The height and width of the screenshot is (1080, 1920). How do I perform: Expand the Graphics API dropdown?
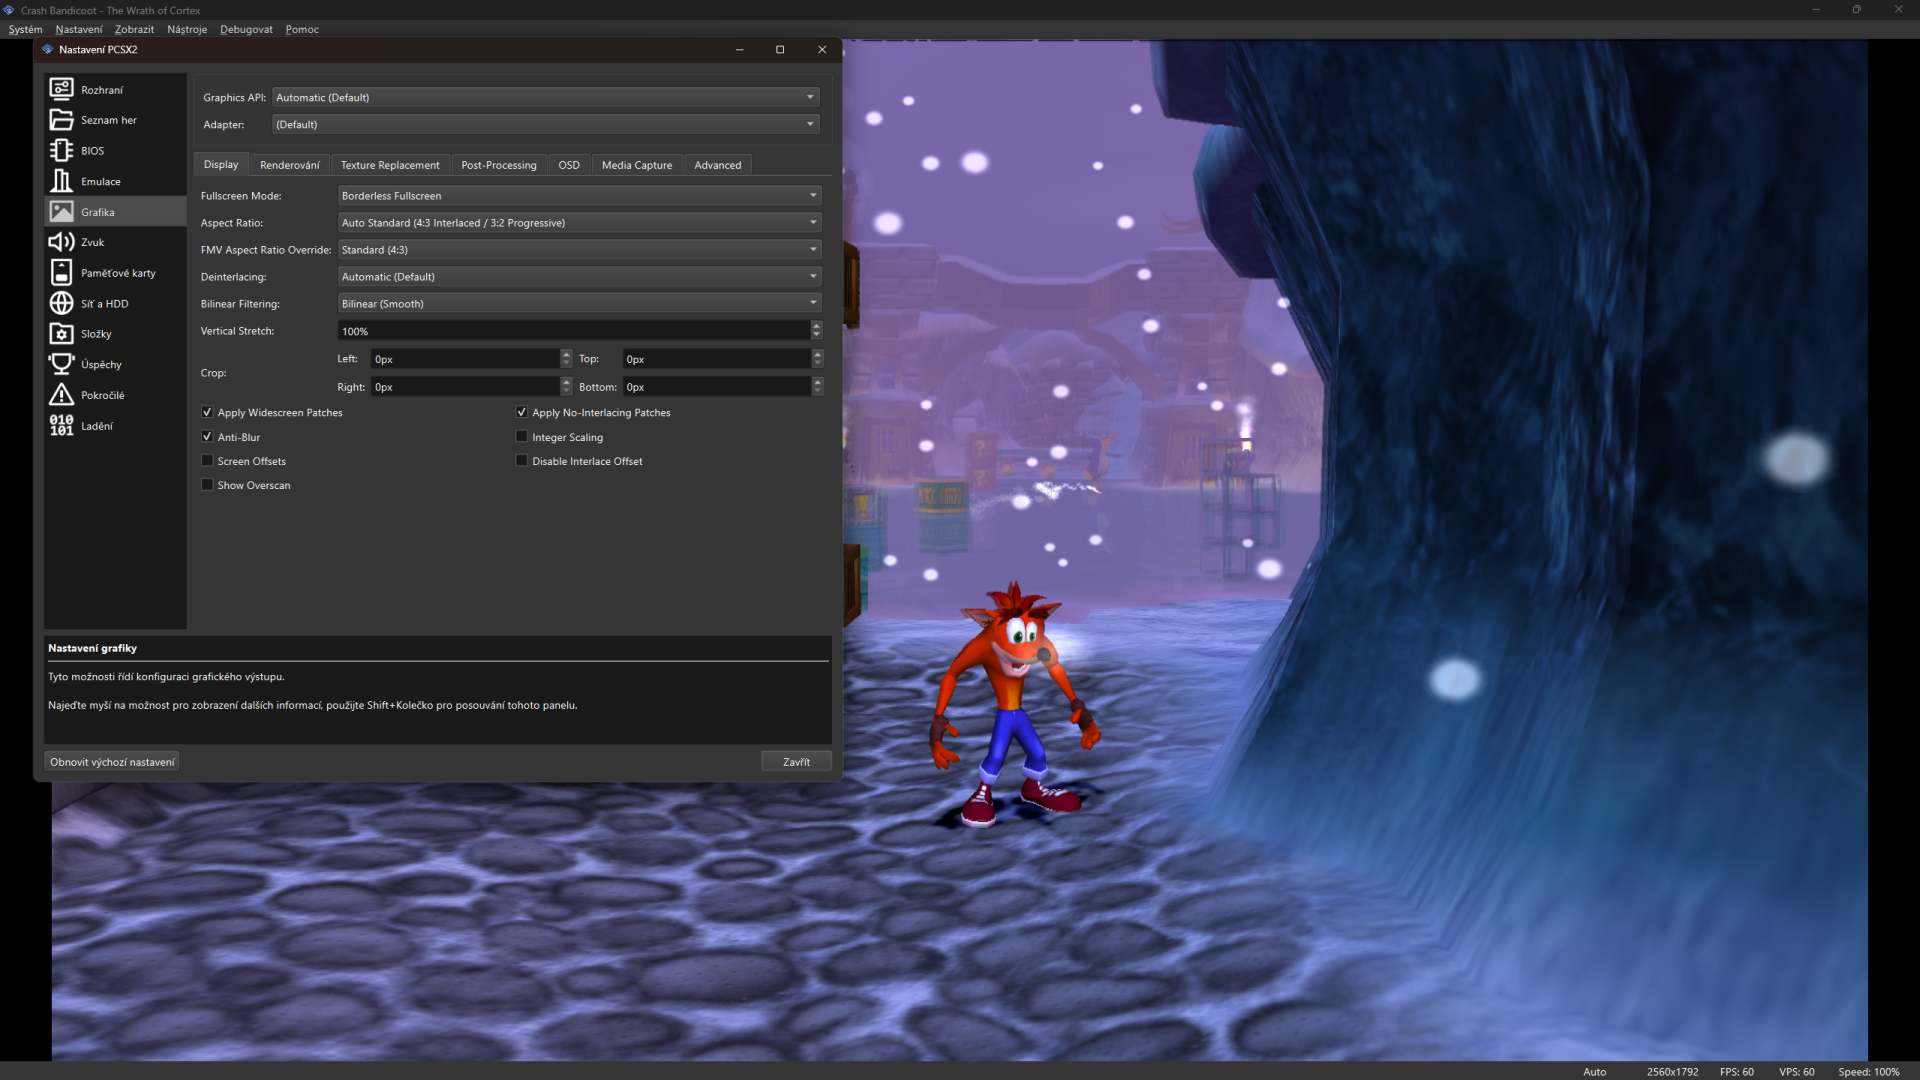545,97
